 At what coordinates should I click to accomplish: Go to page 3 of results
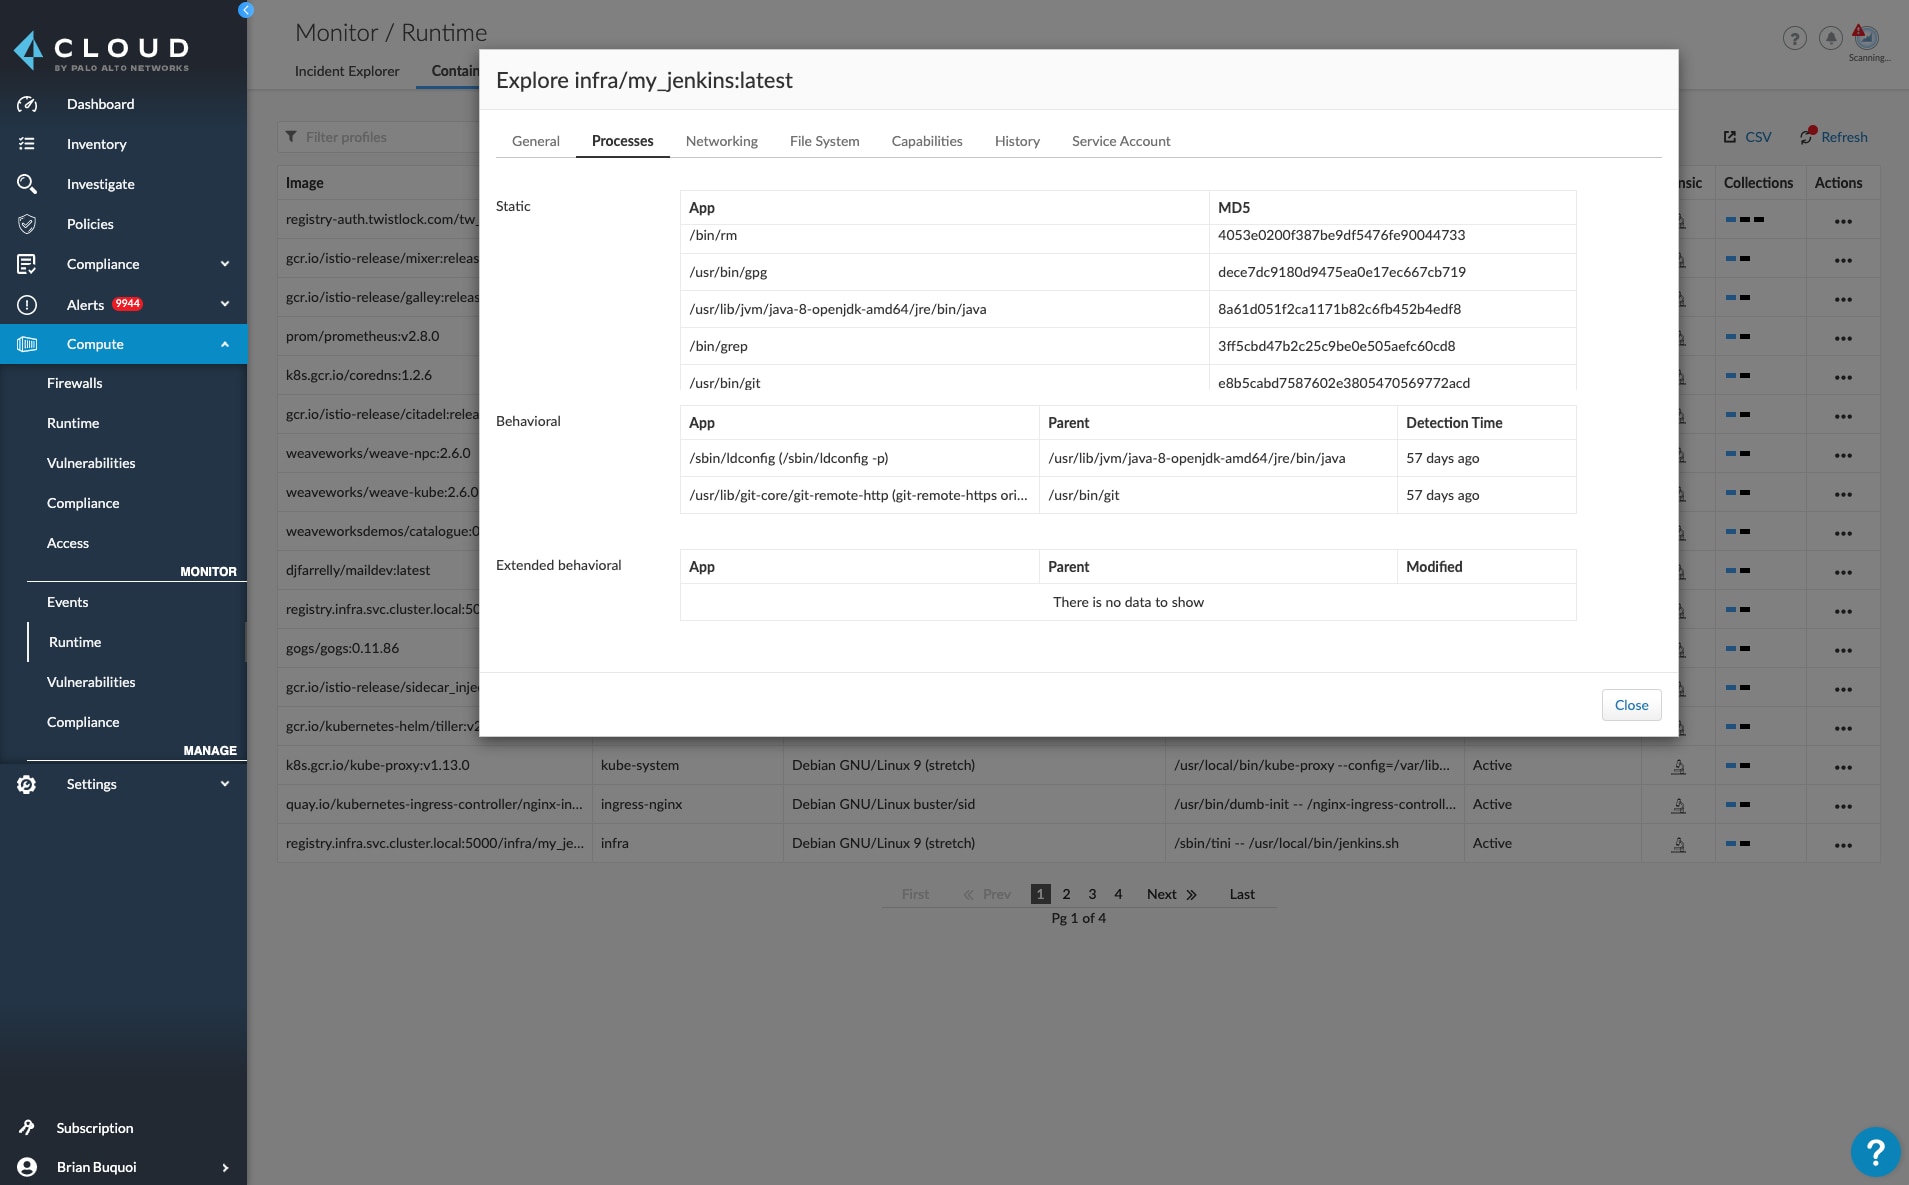coord(1092,894)
